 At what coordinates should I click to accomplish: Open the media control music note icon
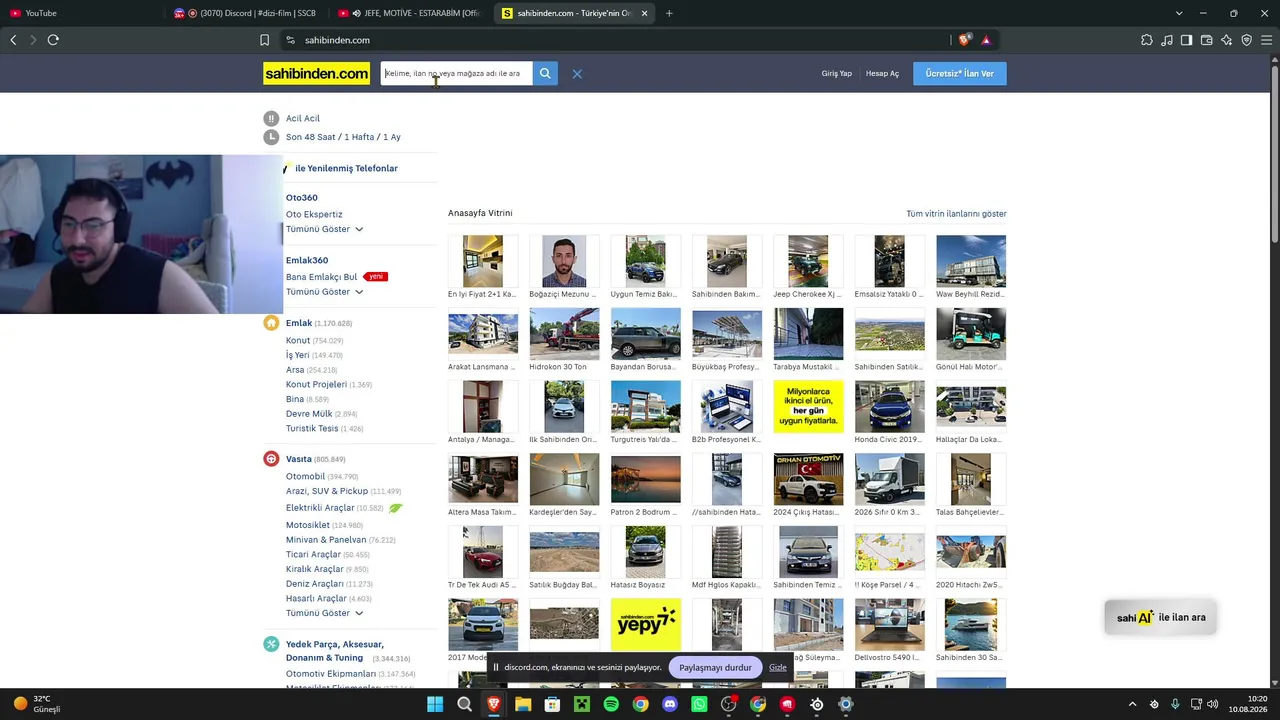(x=1167, y=40)
